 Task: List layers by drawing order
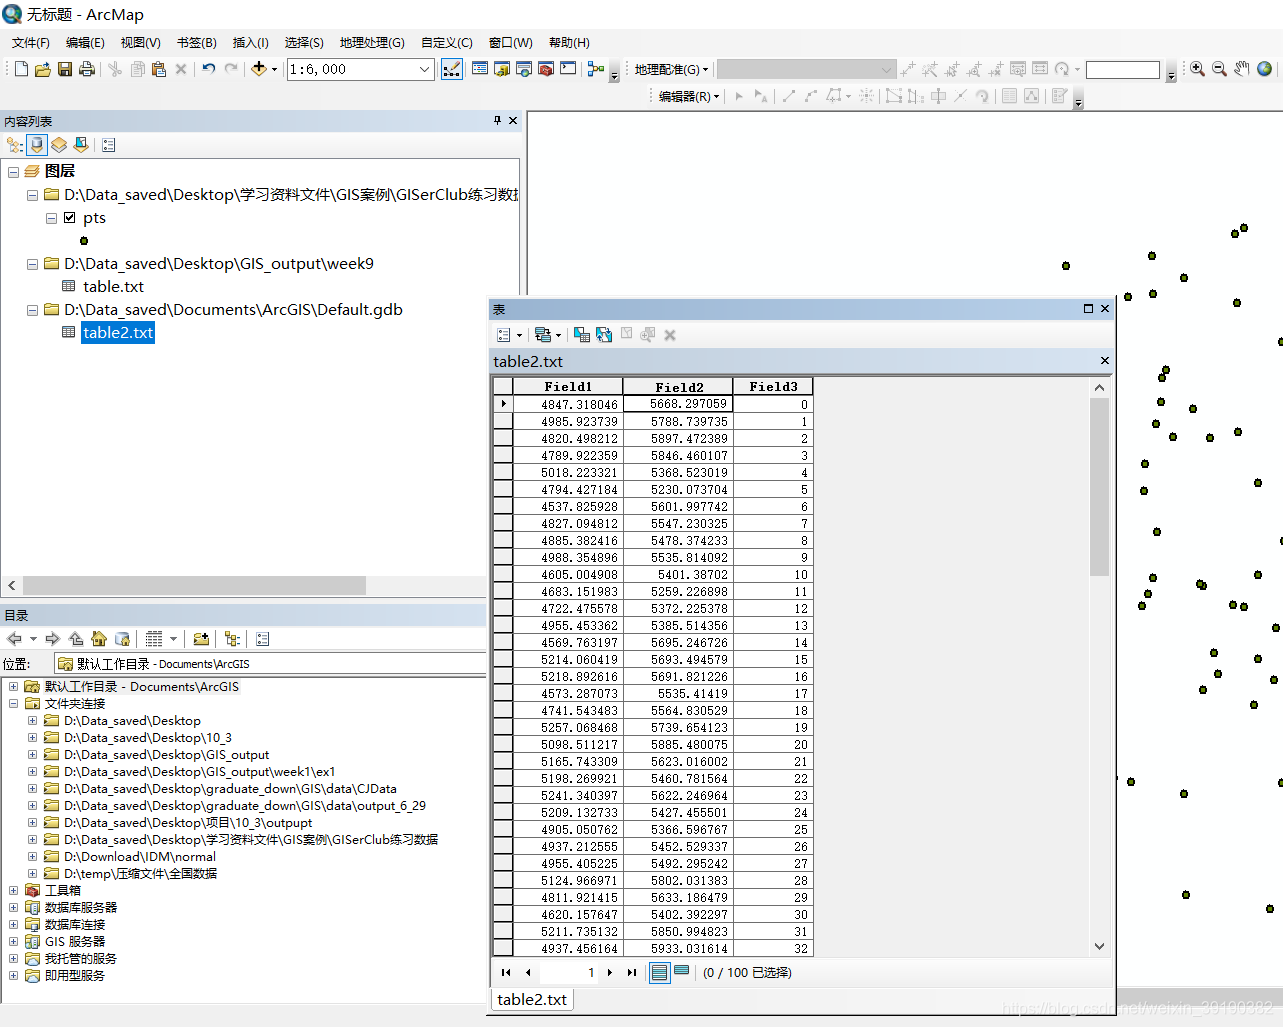15,145
